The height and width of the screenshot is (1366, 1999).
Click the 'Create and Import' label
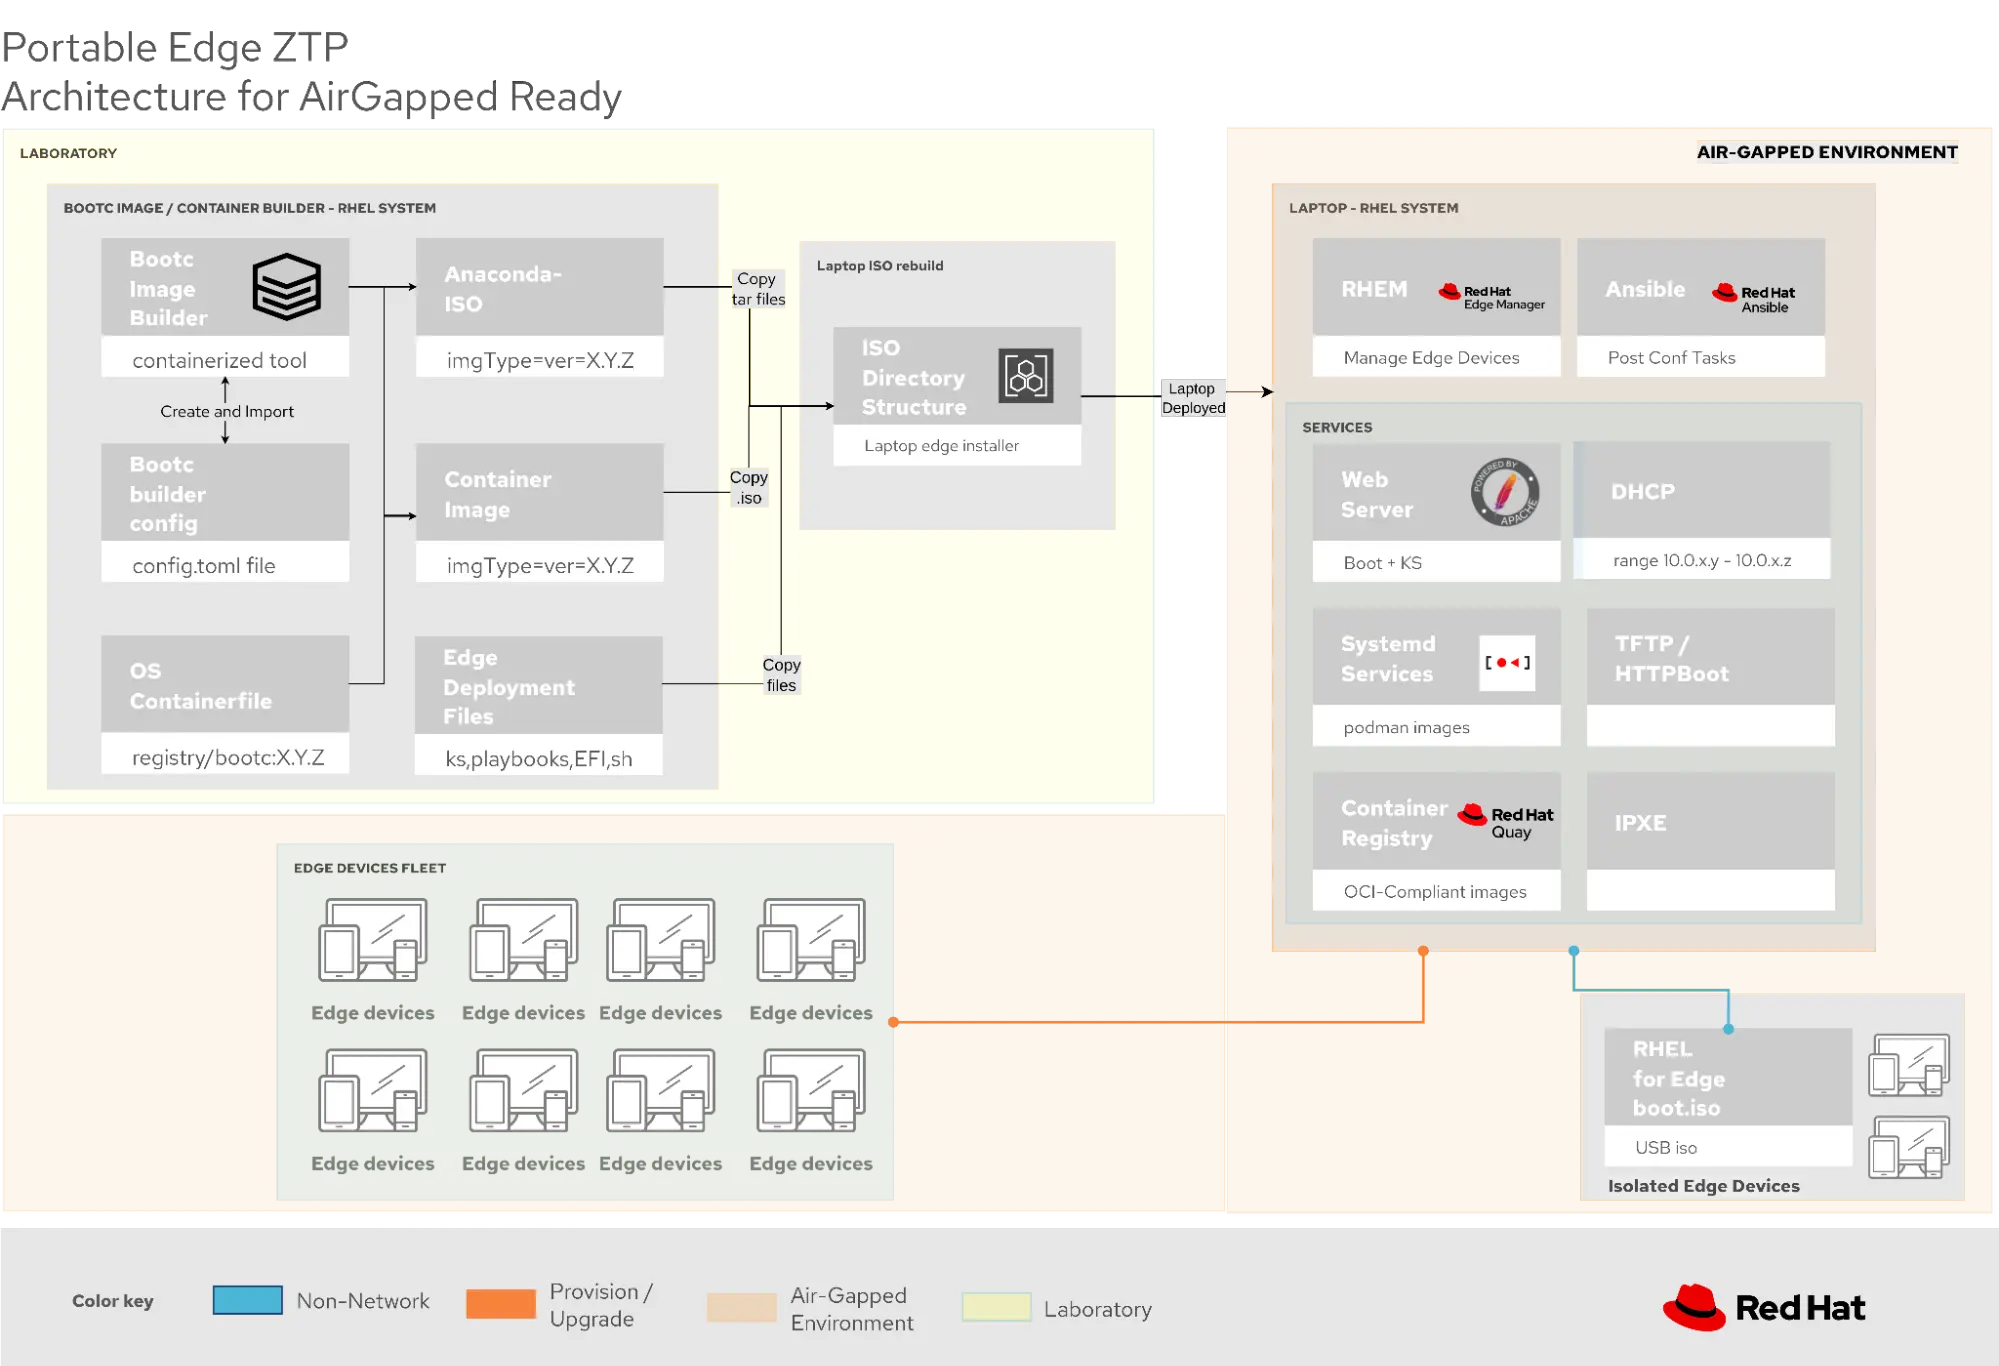(x=227, y=411)
